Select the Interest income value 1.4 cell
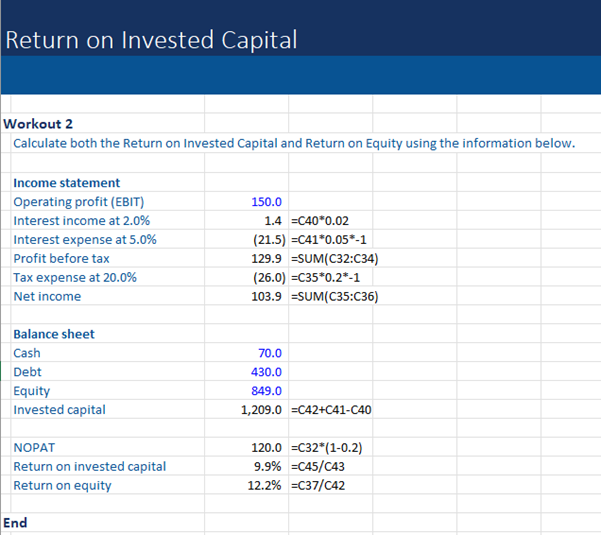The height and width of the screenshot is (535, 601). pos(272,221)
